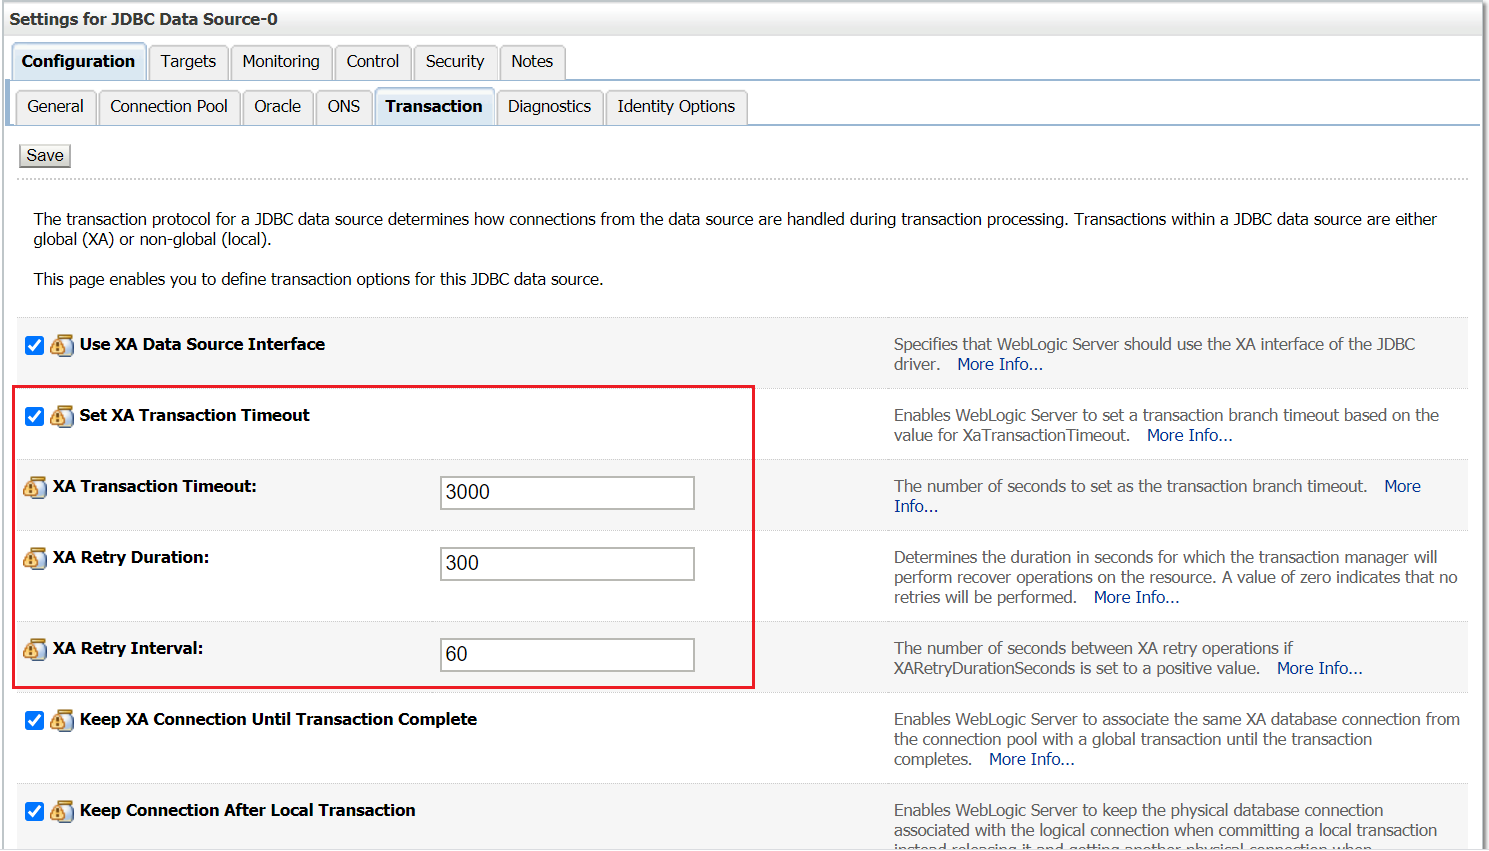
Task: Click the change icon next to XA Transaction Timeout field label
Action: [35, 487]
